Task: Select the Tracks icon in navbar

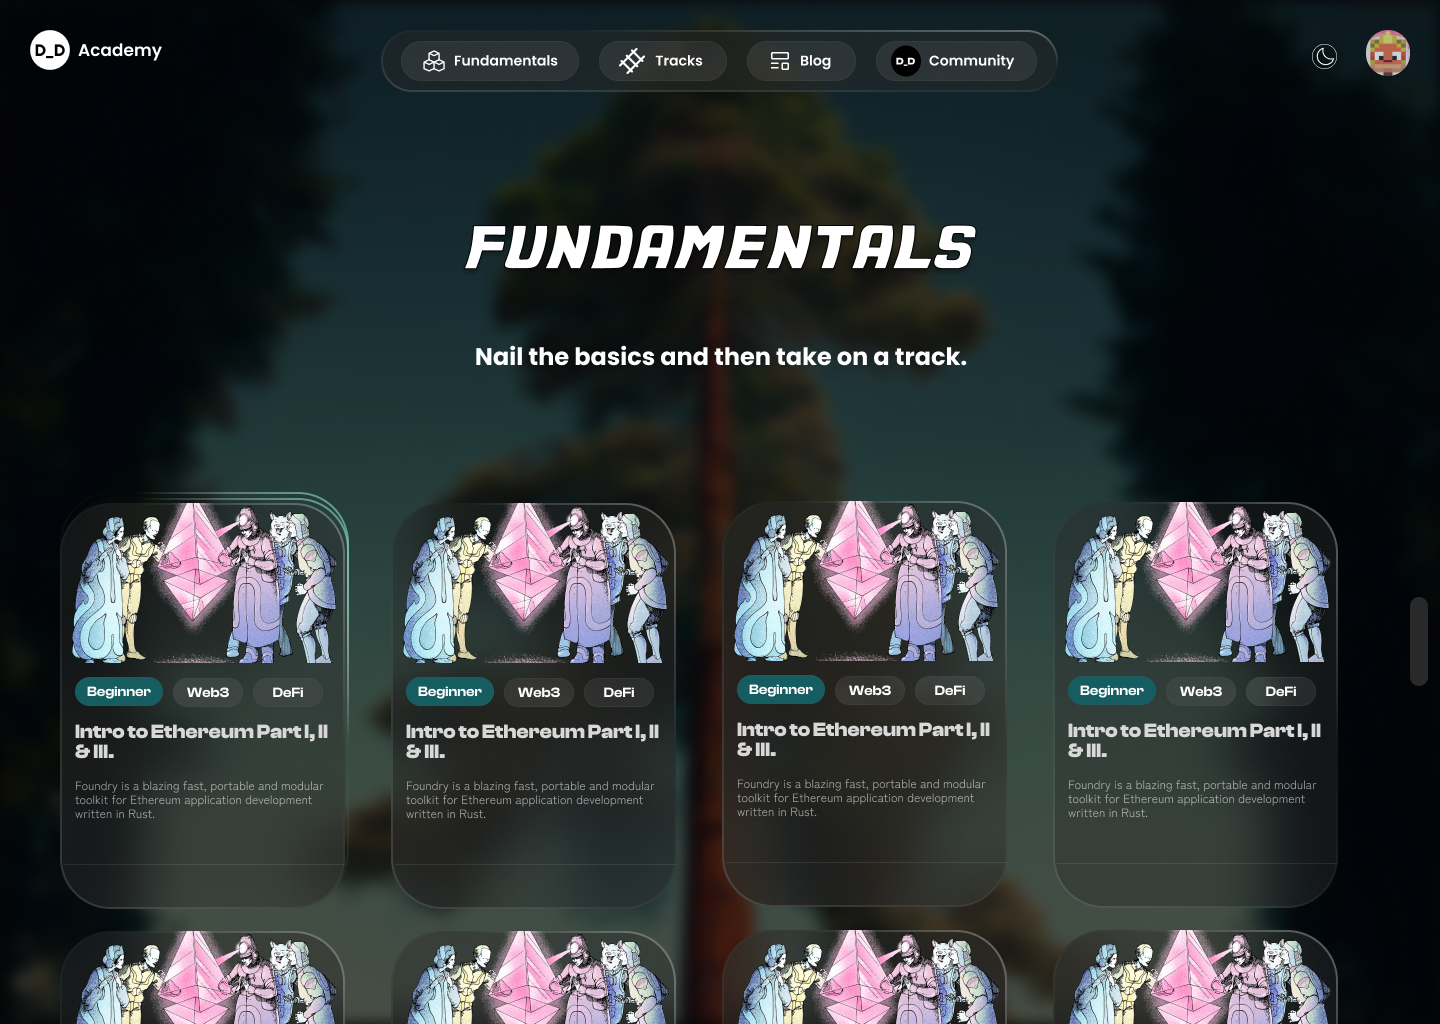Action: point(632,61)
